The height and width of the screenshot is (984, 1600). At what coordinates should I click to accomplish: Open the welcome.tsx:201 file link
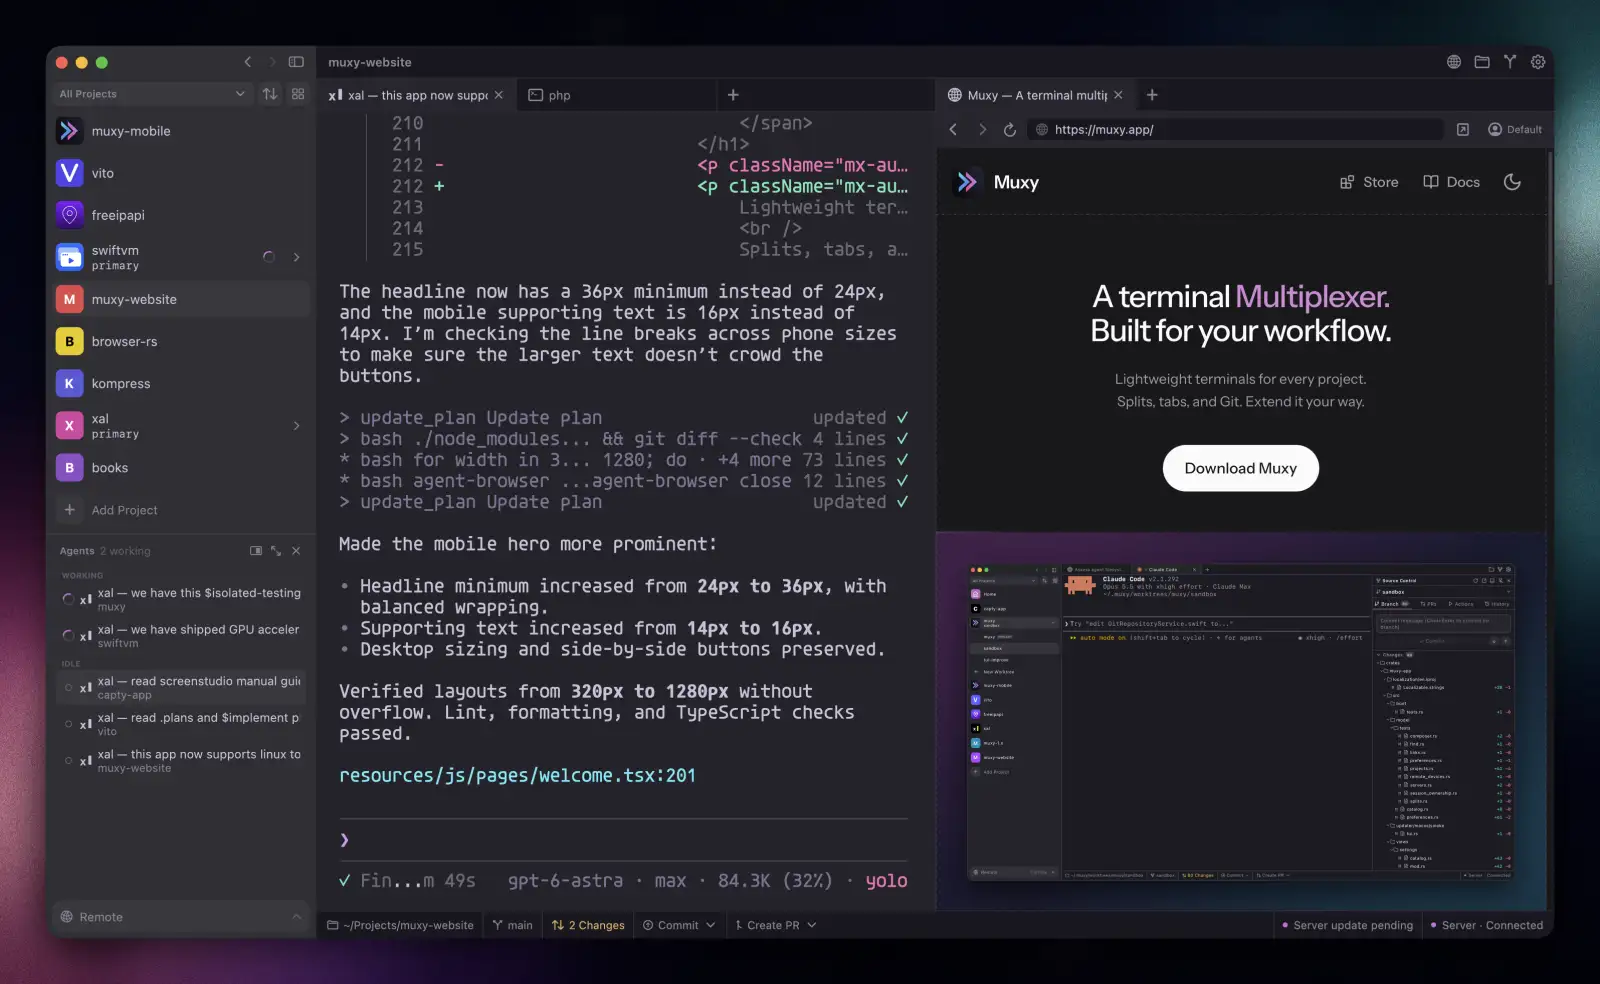[x=517, y=775]
